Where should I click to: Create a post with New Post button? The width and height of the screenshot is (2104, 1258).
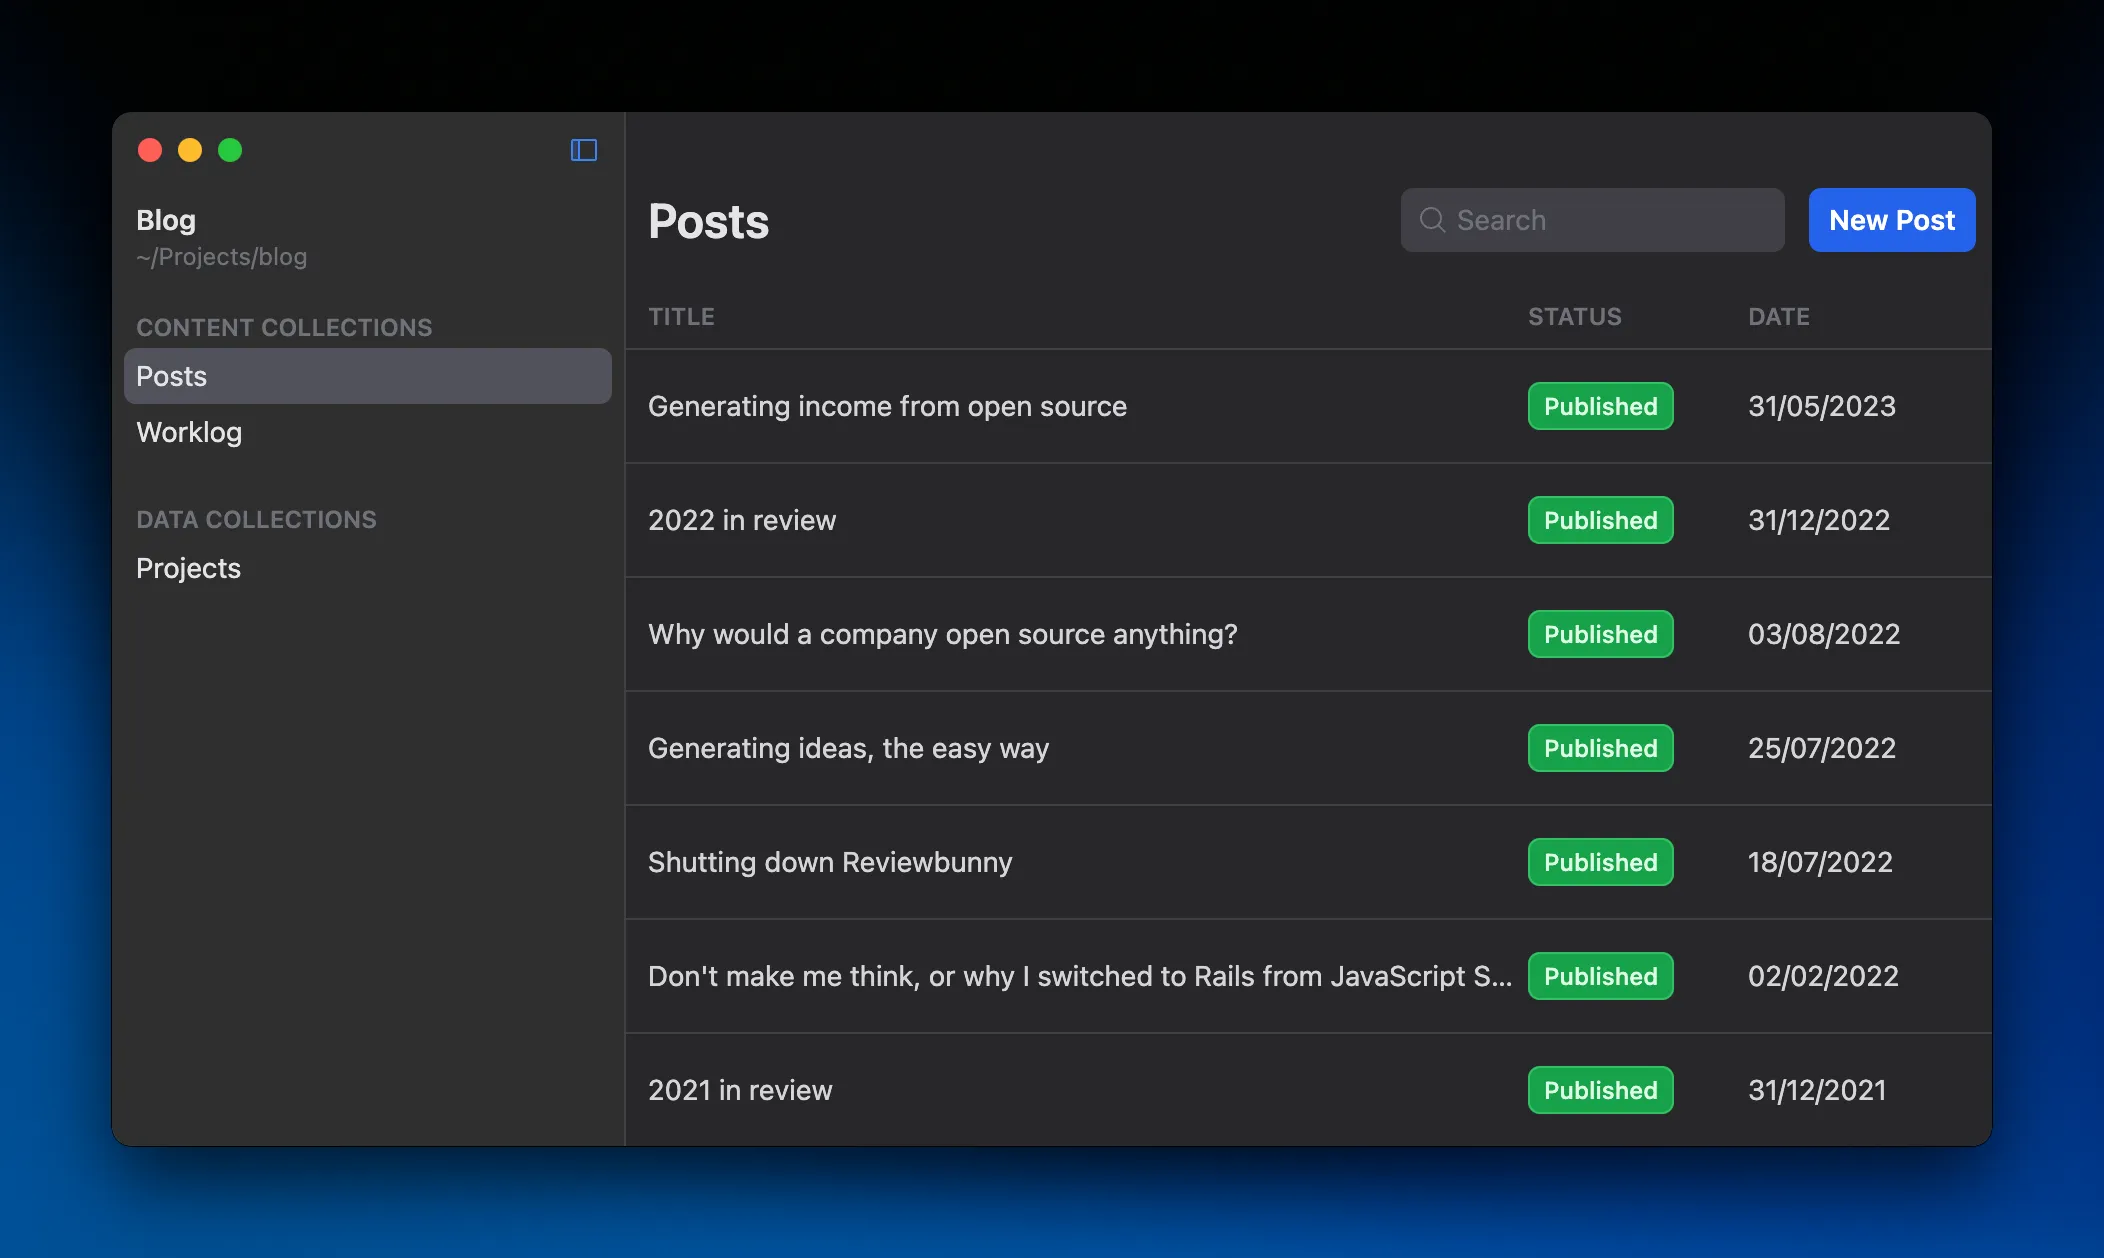click(x=1892, y=220)
